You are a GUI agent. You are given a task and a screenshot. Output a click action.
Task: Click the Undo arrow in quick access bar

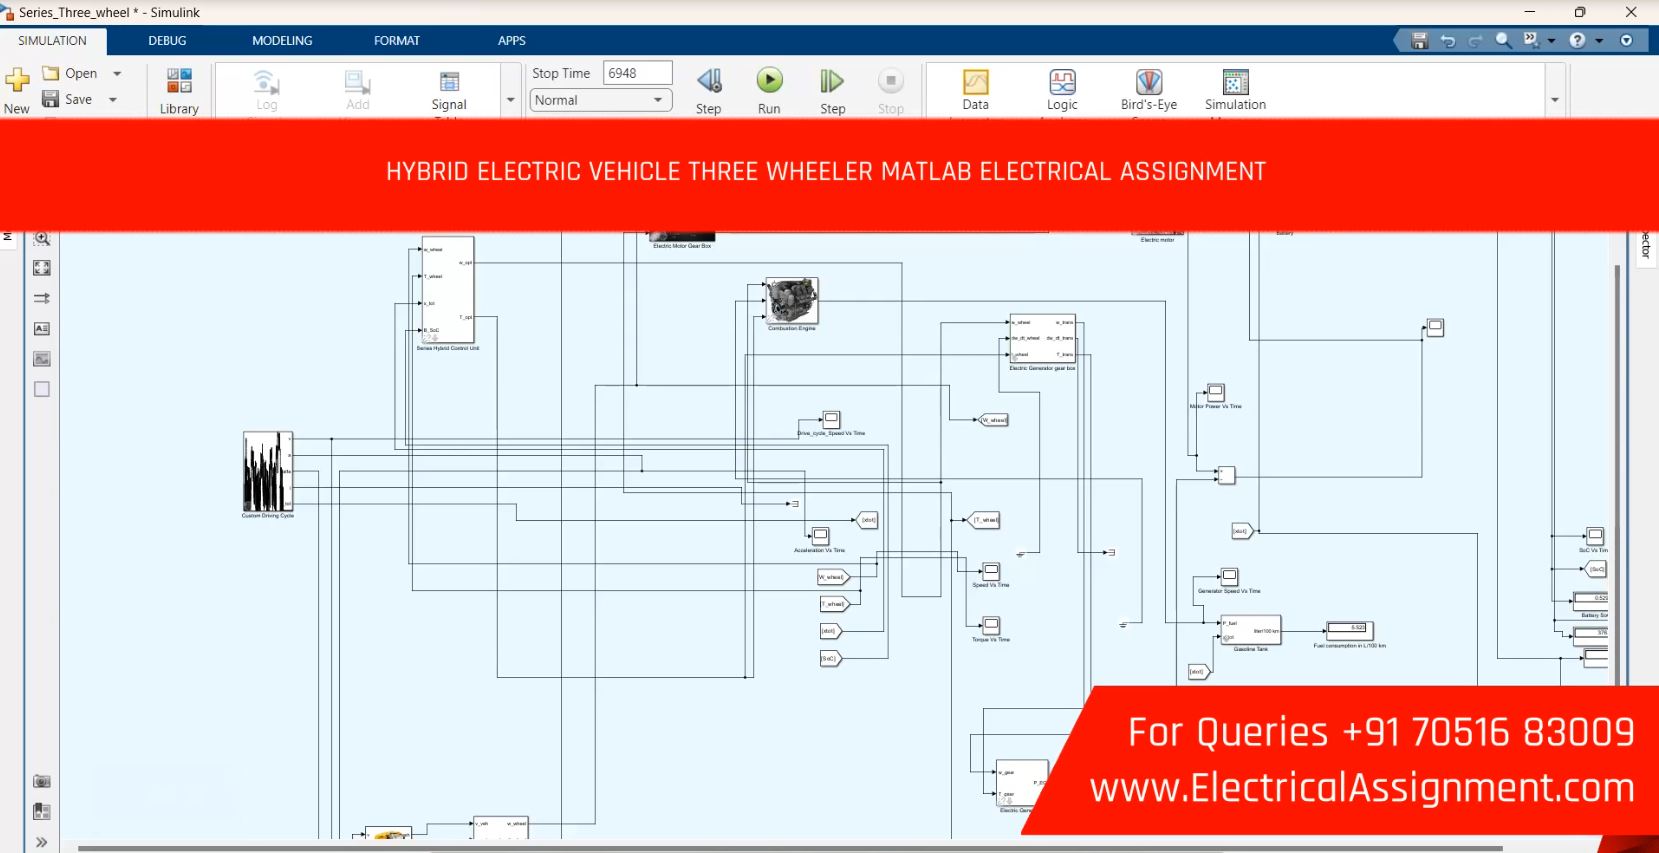tap(1447, 40)
